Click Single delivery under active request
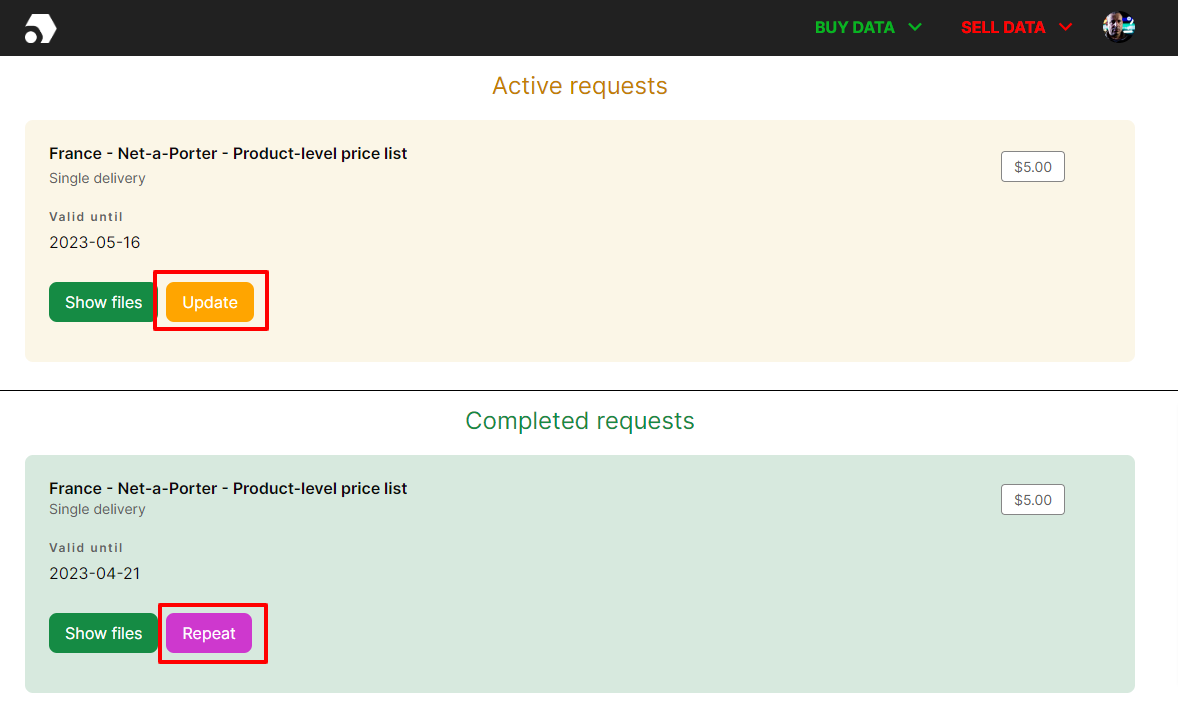 pos(97,178)
